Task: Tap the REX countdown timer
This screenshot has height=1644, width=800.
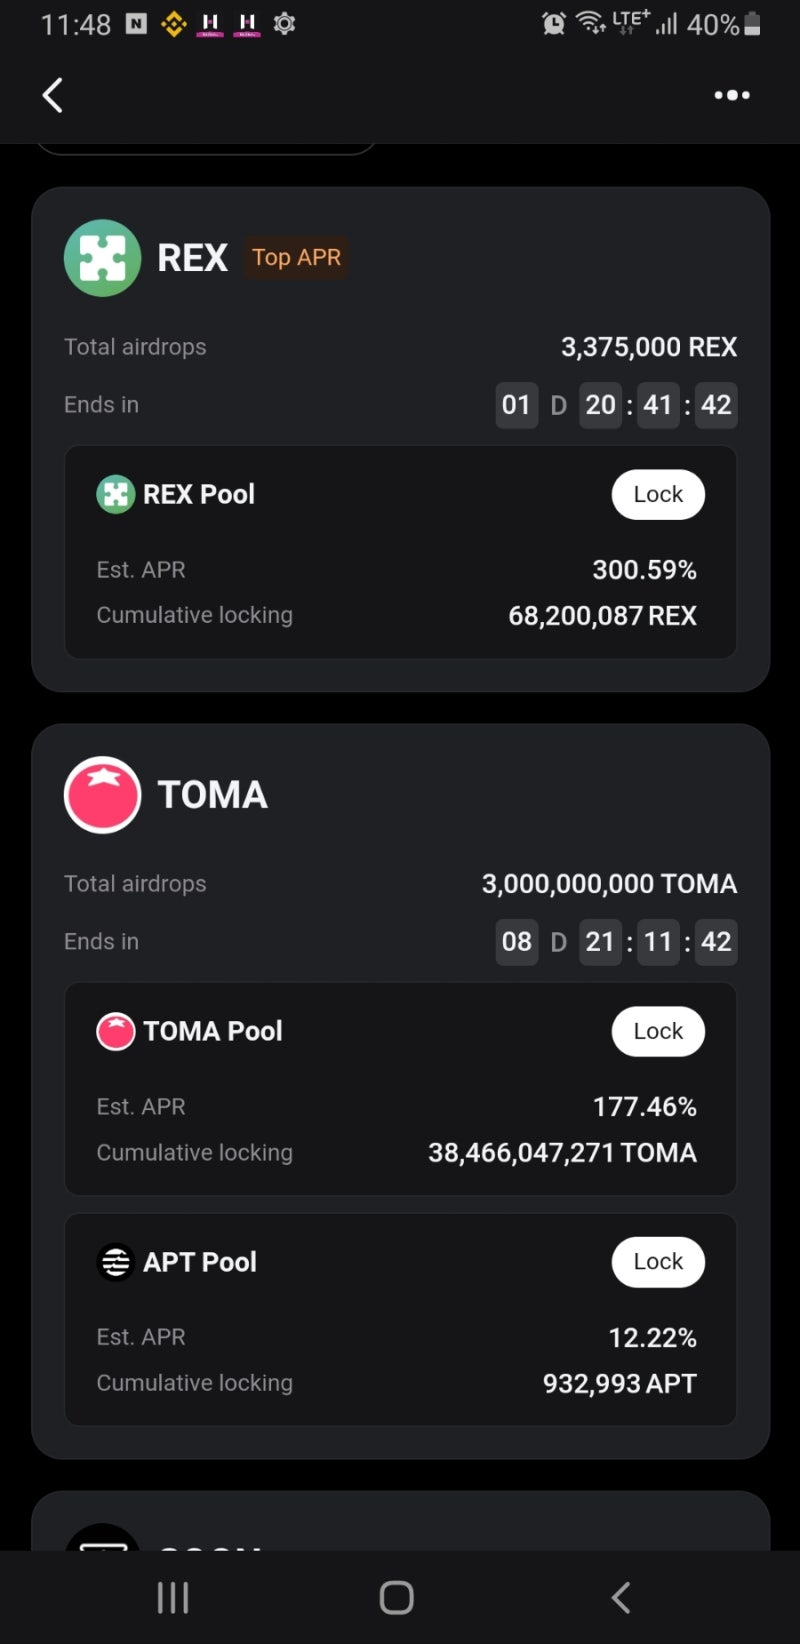Action: tap(616, 405)
